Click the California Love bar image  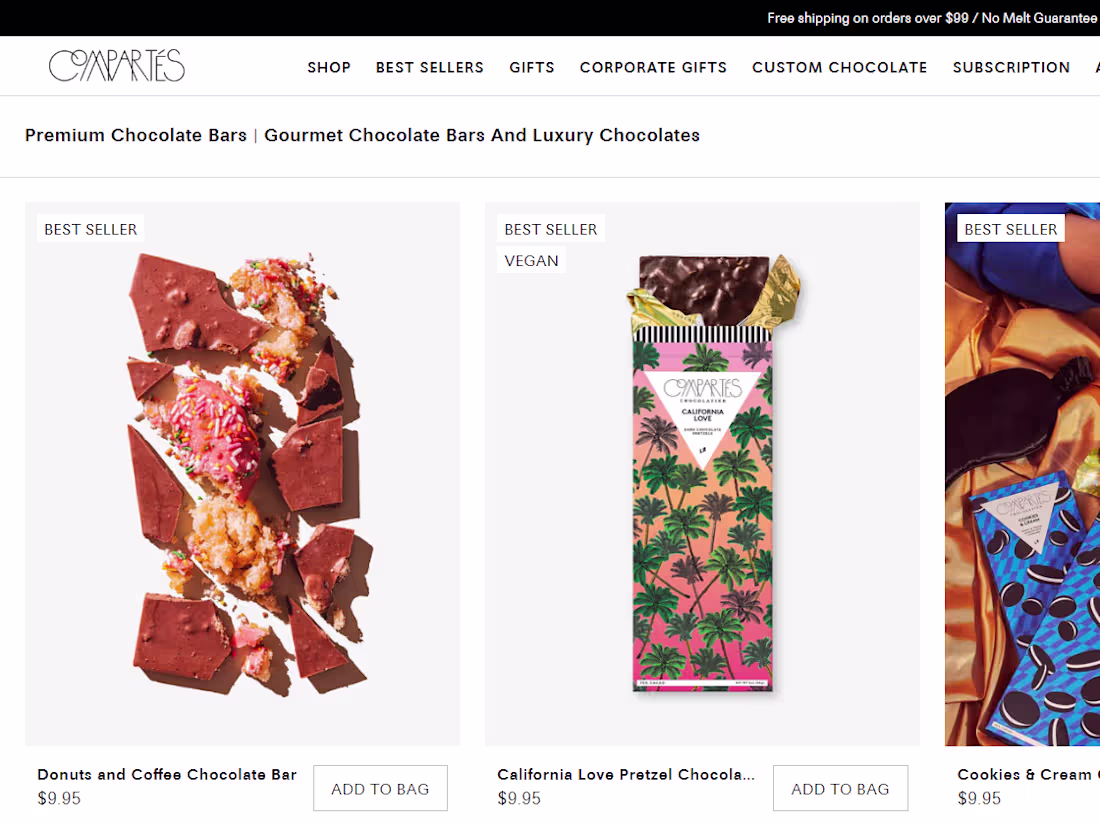(702, 473)
